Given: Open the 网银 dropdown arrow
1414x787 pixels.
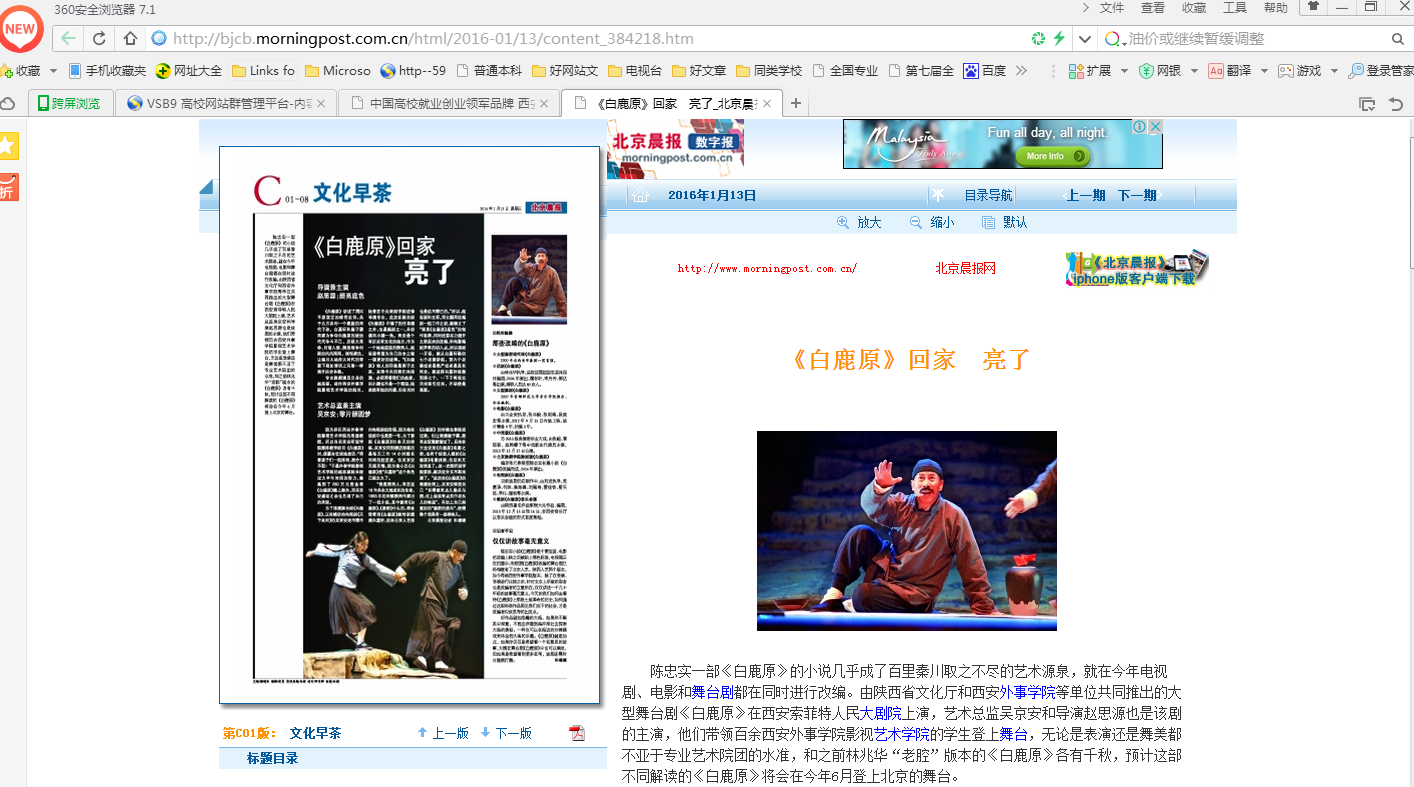Looking at the screenshot, I should [1193, 71].
